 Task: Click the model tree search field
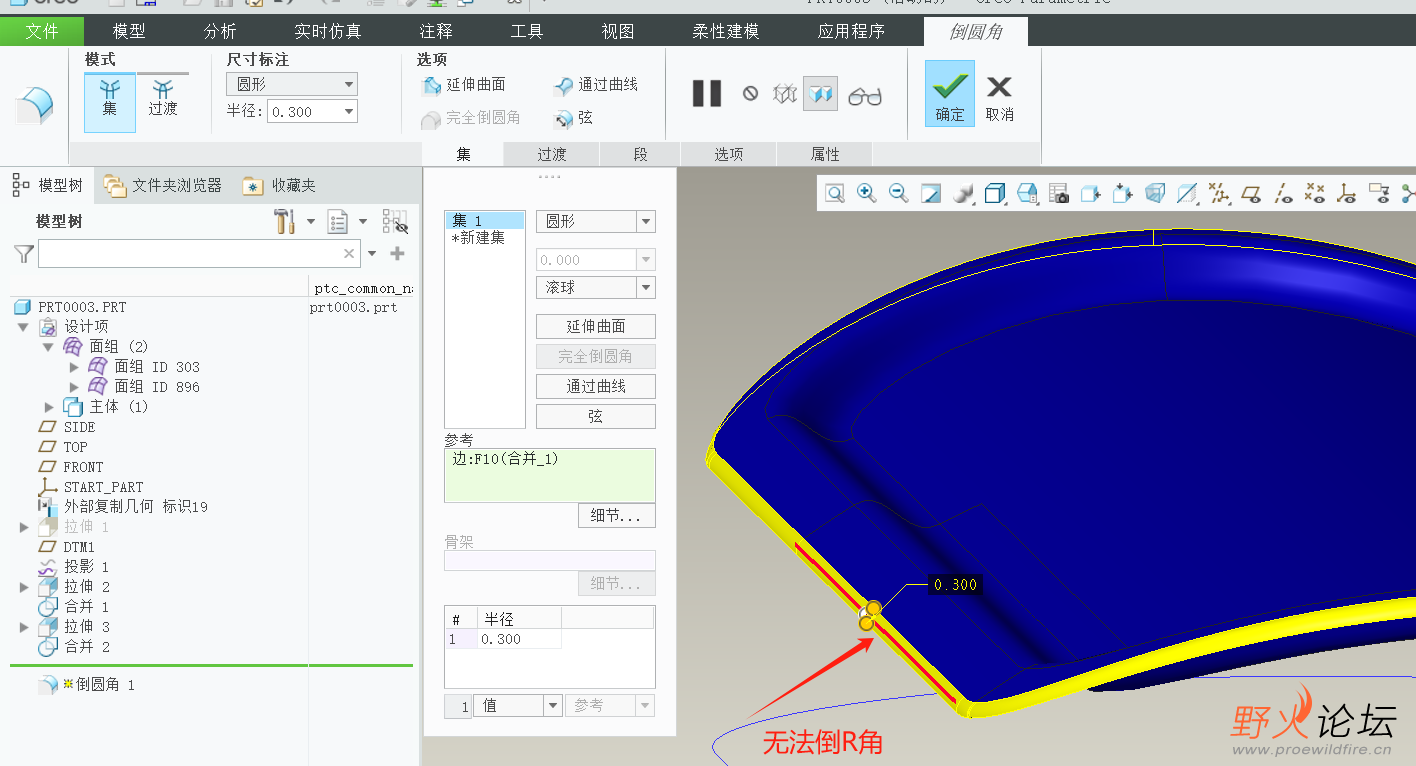(199, 253)
